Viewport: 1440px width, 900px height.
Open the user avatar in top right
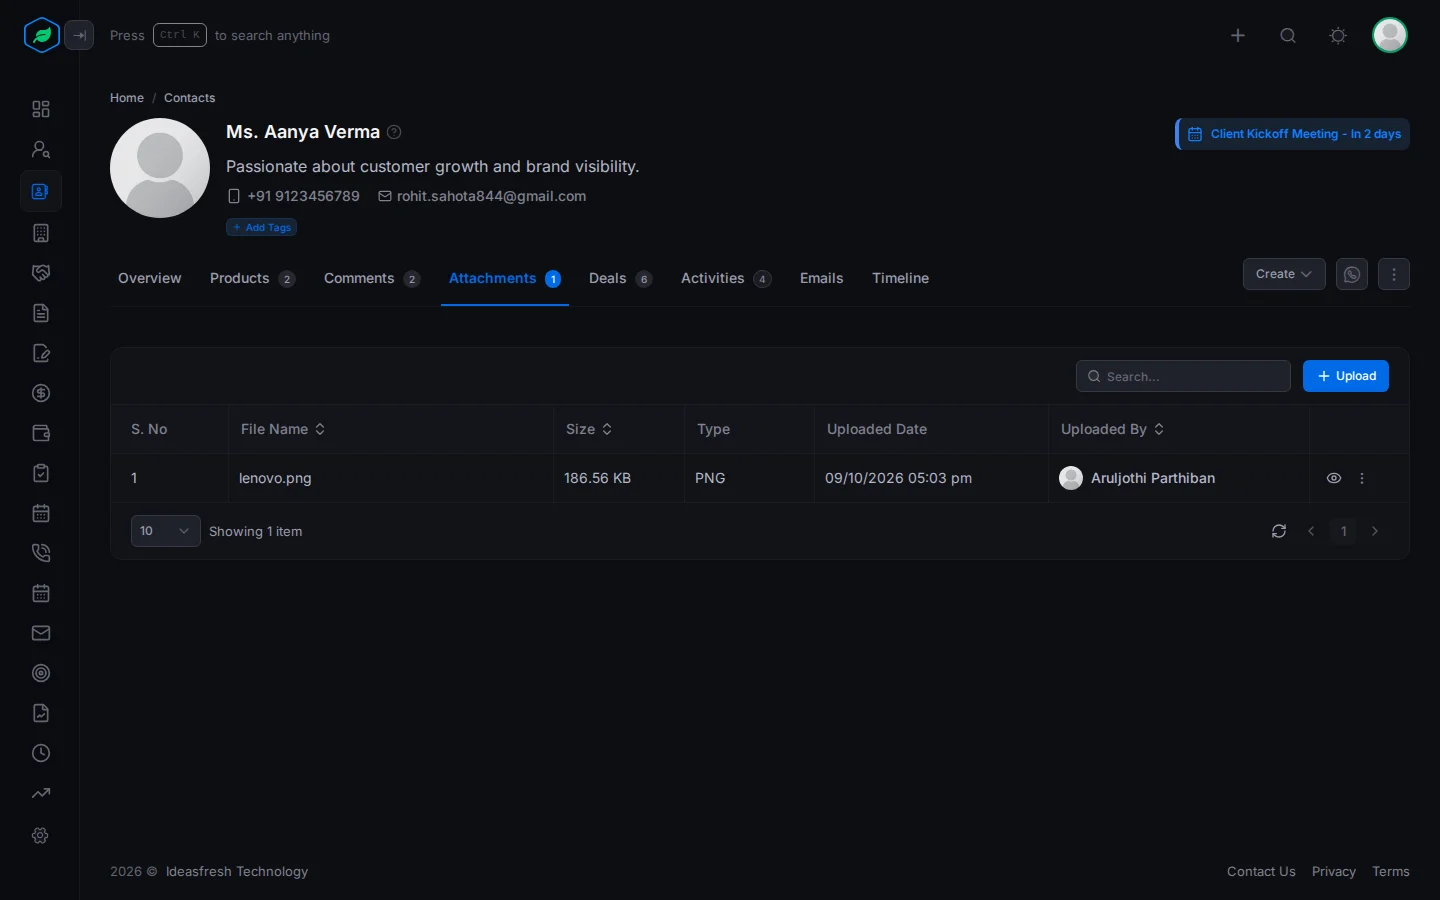pos(1390,35)
